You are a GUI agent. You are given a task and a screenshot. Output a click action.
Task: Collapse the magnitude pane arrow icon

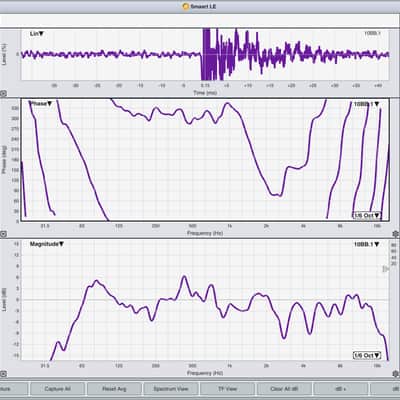coord(3,374)
